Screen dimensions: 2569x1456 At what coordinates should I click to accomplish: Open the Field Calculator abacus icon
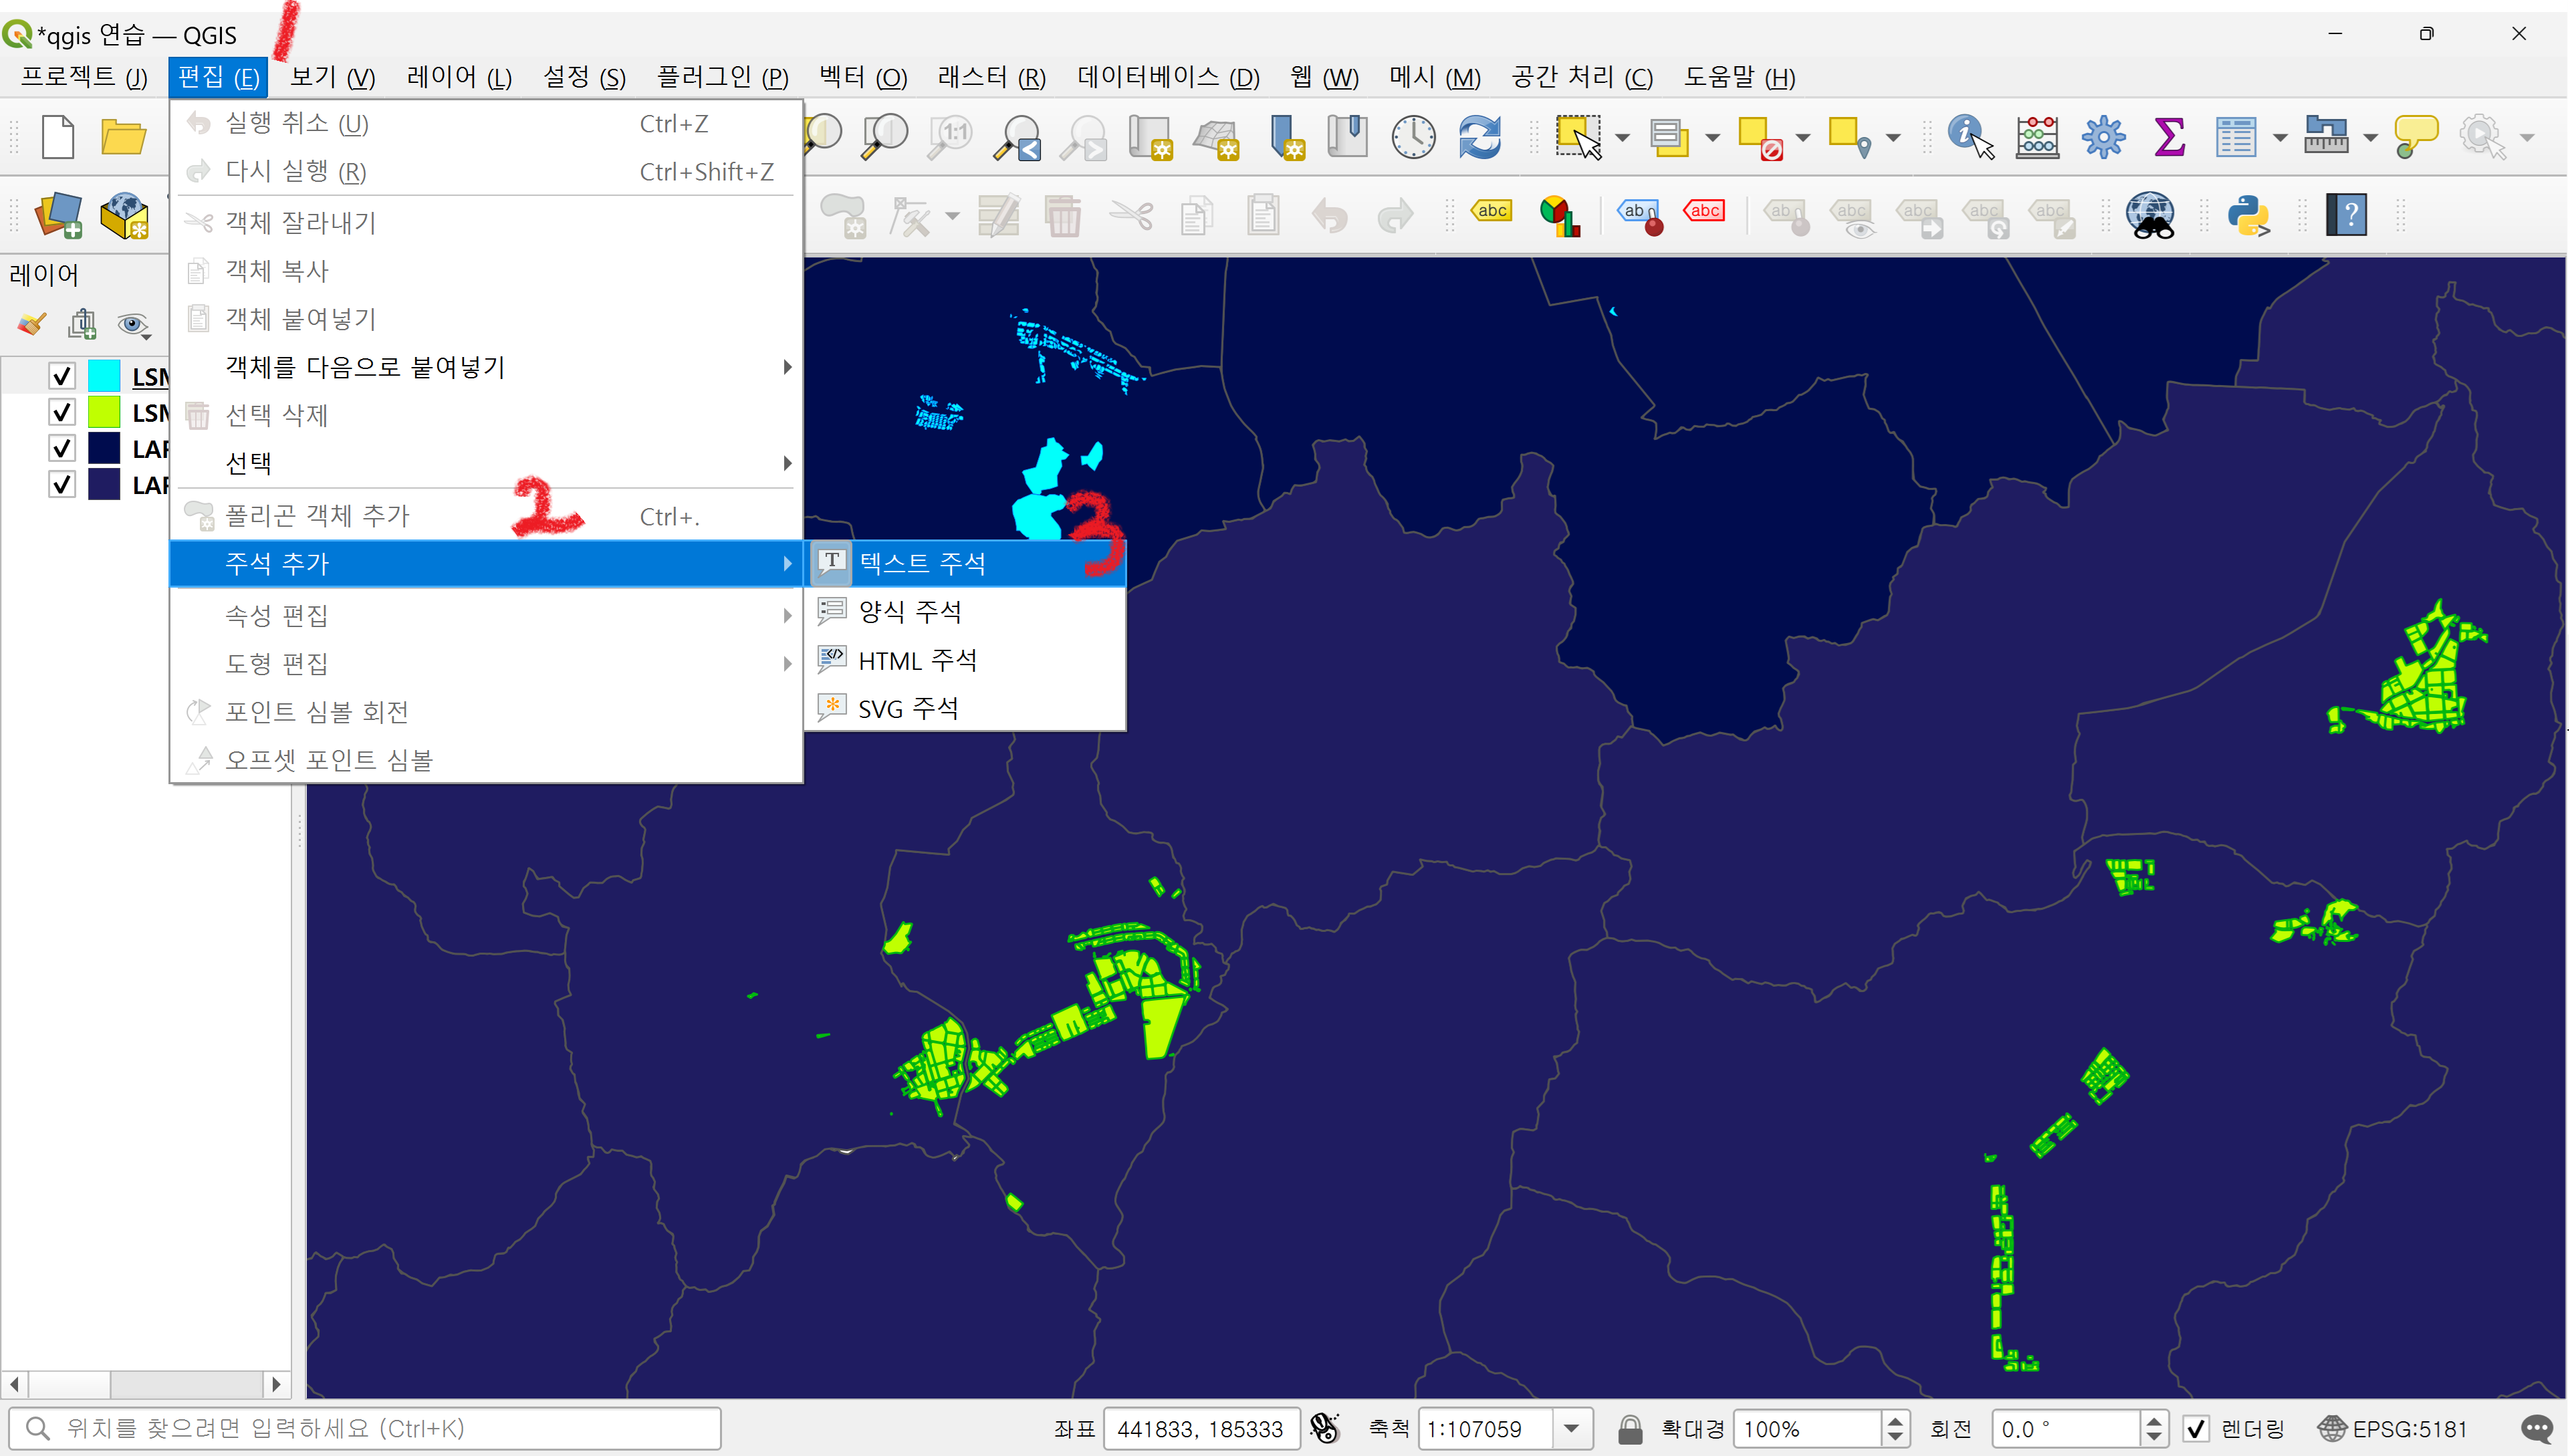tap(2037, 137)
